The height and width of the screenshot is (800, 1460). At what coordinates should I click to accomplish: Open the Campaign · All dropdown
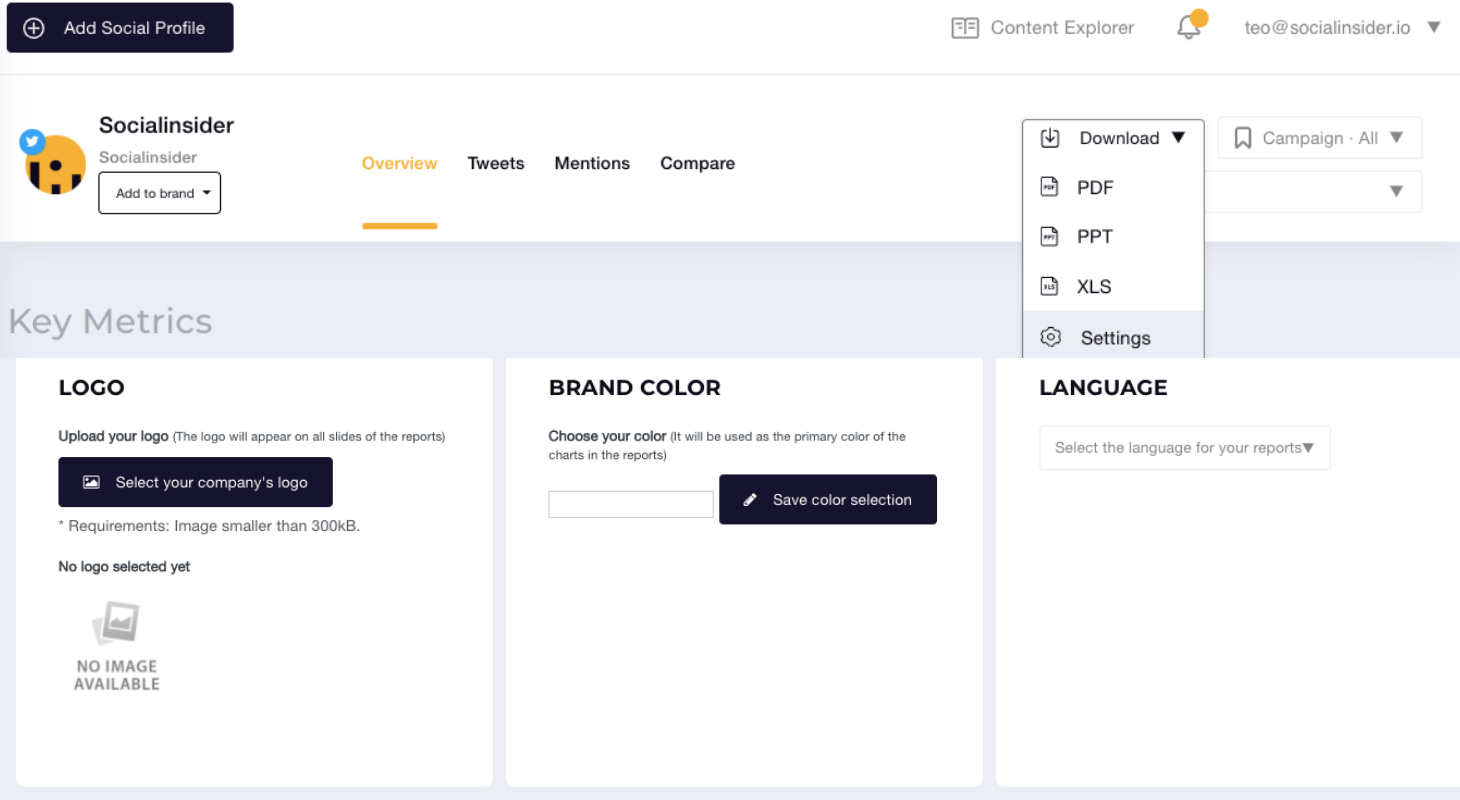tap(1320, 138)
